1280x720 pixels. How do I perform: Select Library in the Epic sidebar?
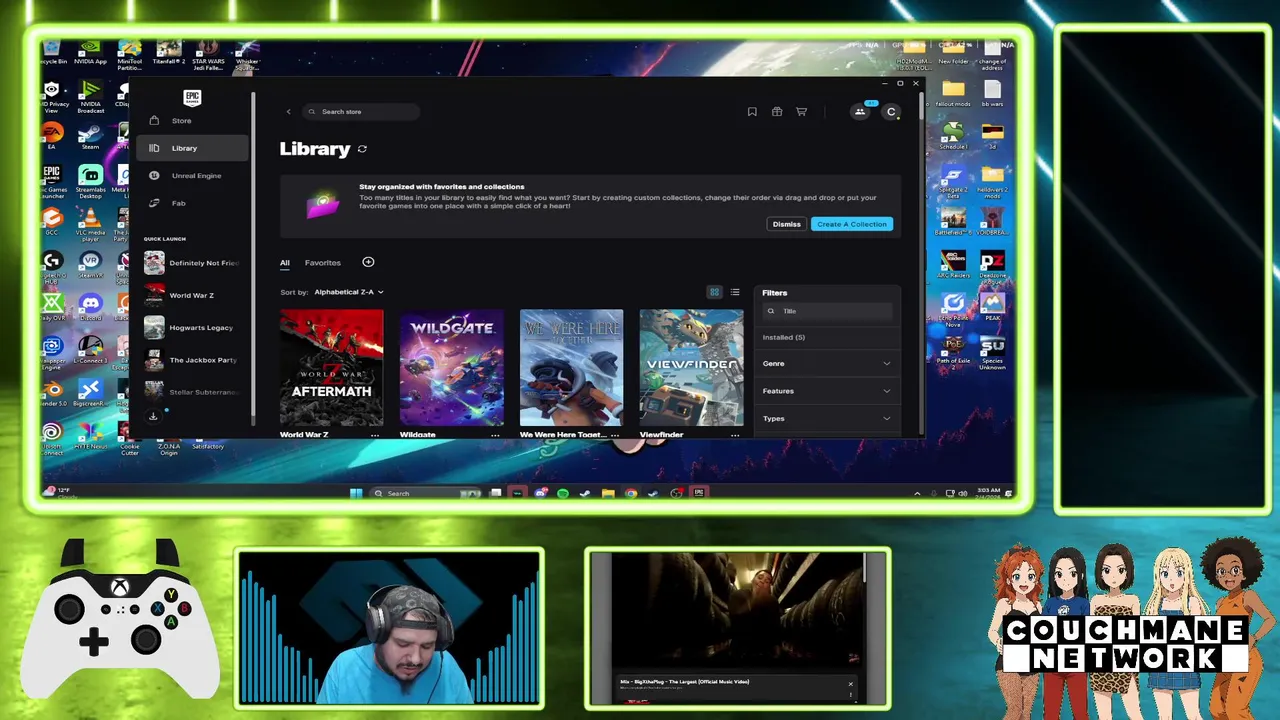192,148
